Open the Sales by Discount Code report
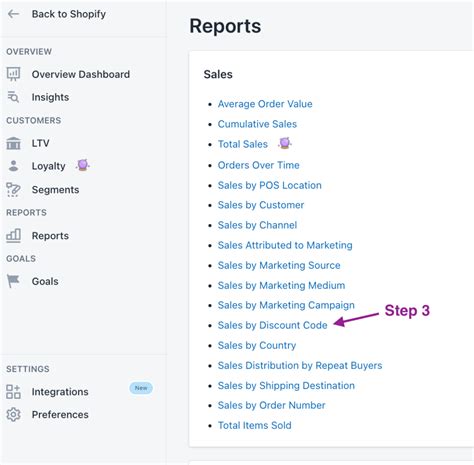 tap(272, 325)
